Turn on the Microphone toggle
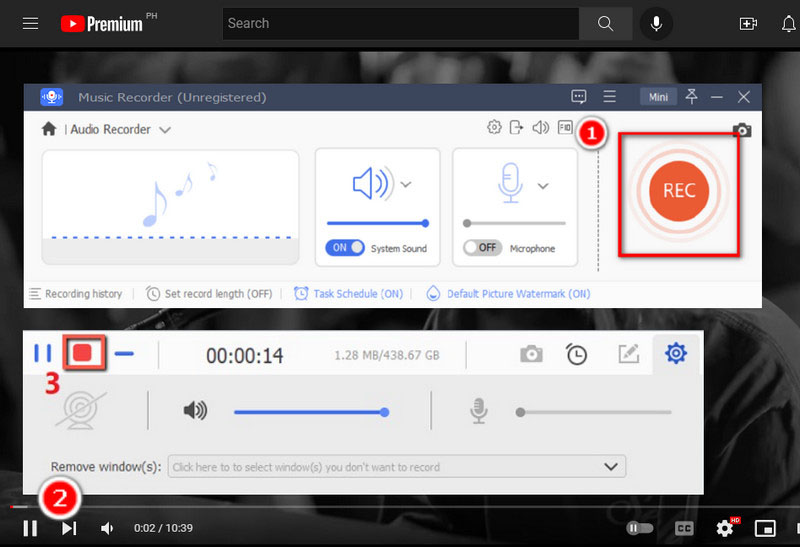This screenshot has height=547, width=800. pyautogui.click(x=482, y=248)
